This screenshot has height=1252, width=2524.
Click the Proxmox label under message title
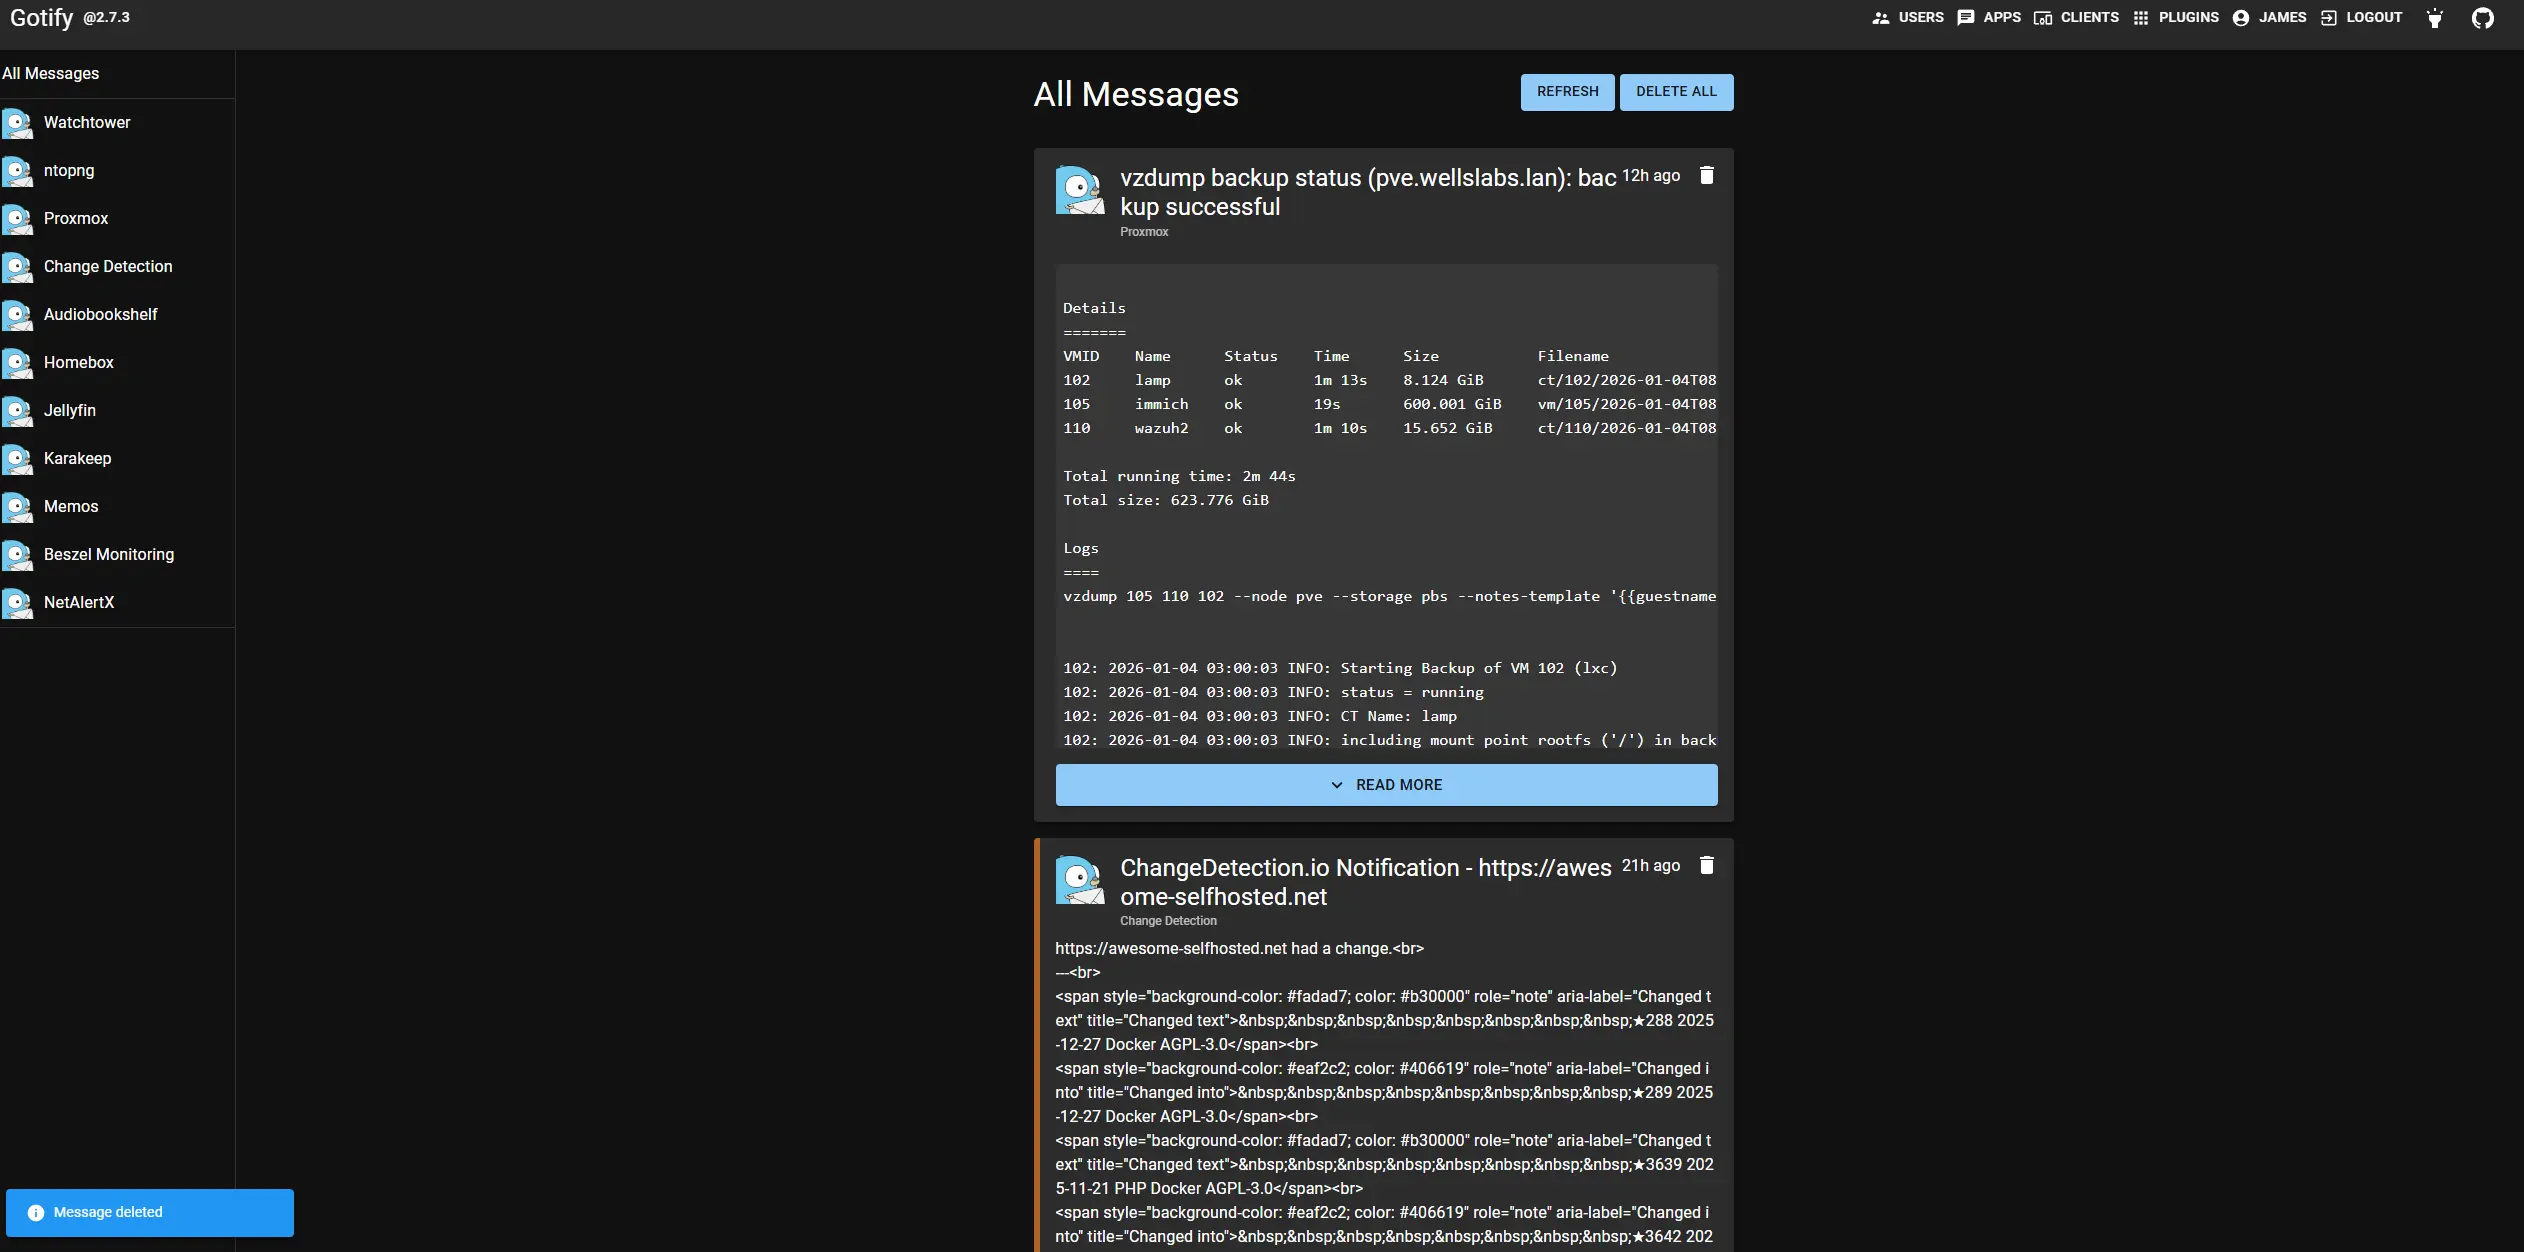(1144, 232)
